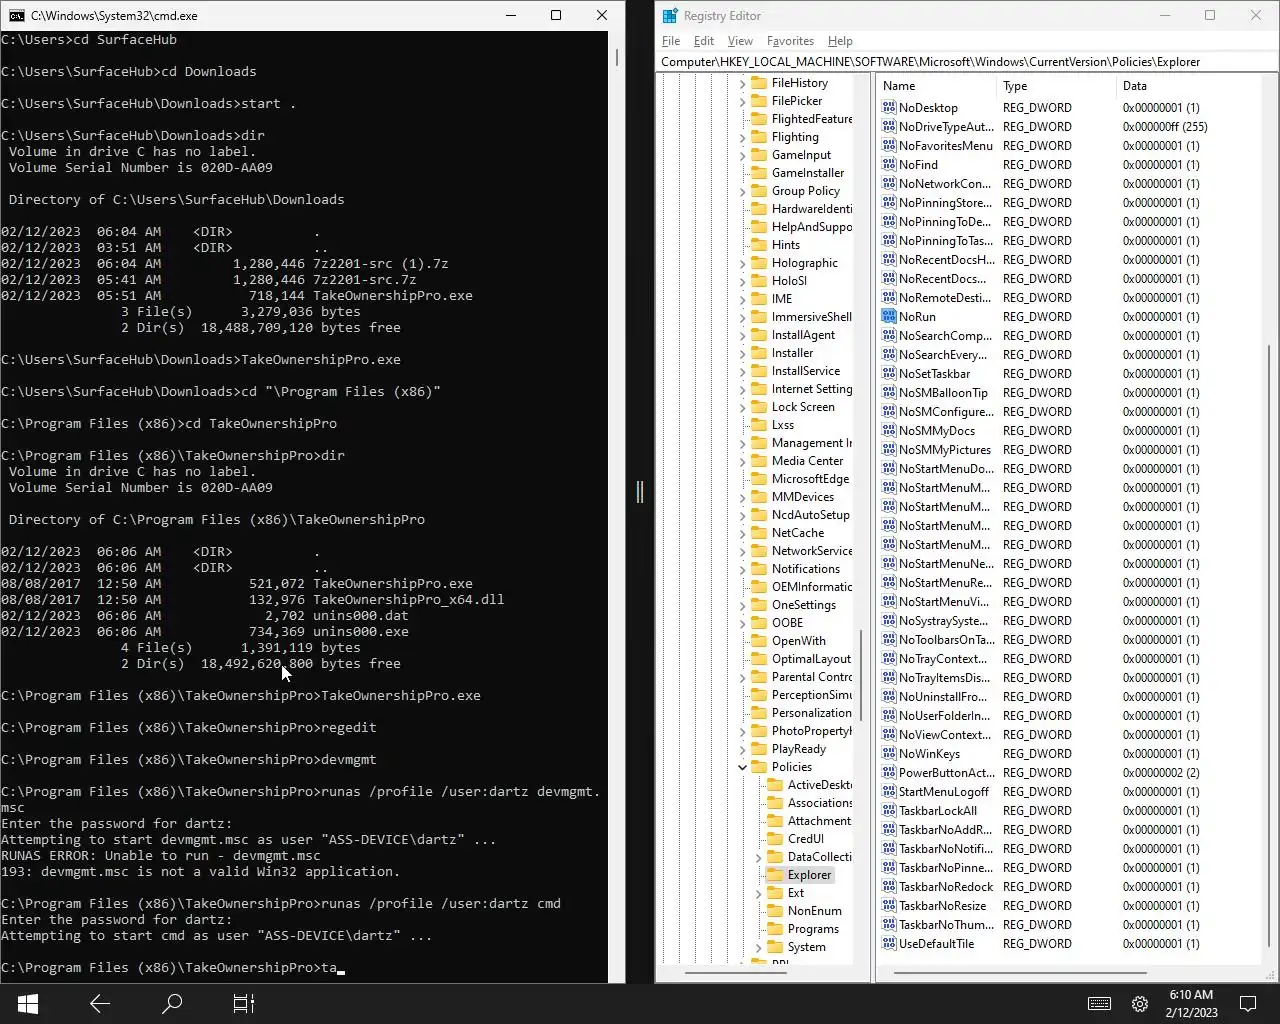This screenshot has width=1280, height=1024.
Task: Select the Lock Screen key in tree
Action: [x=803, y=407]
